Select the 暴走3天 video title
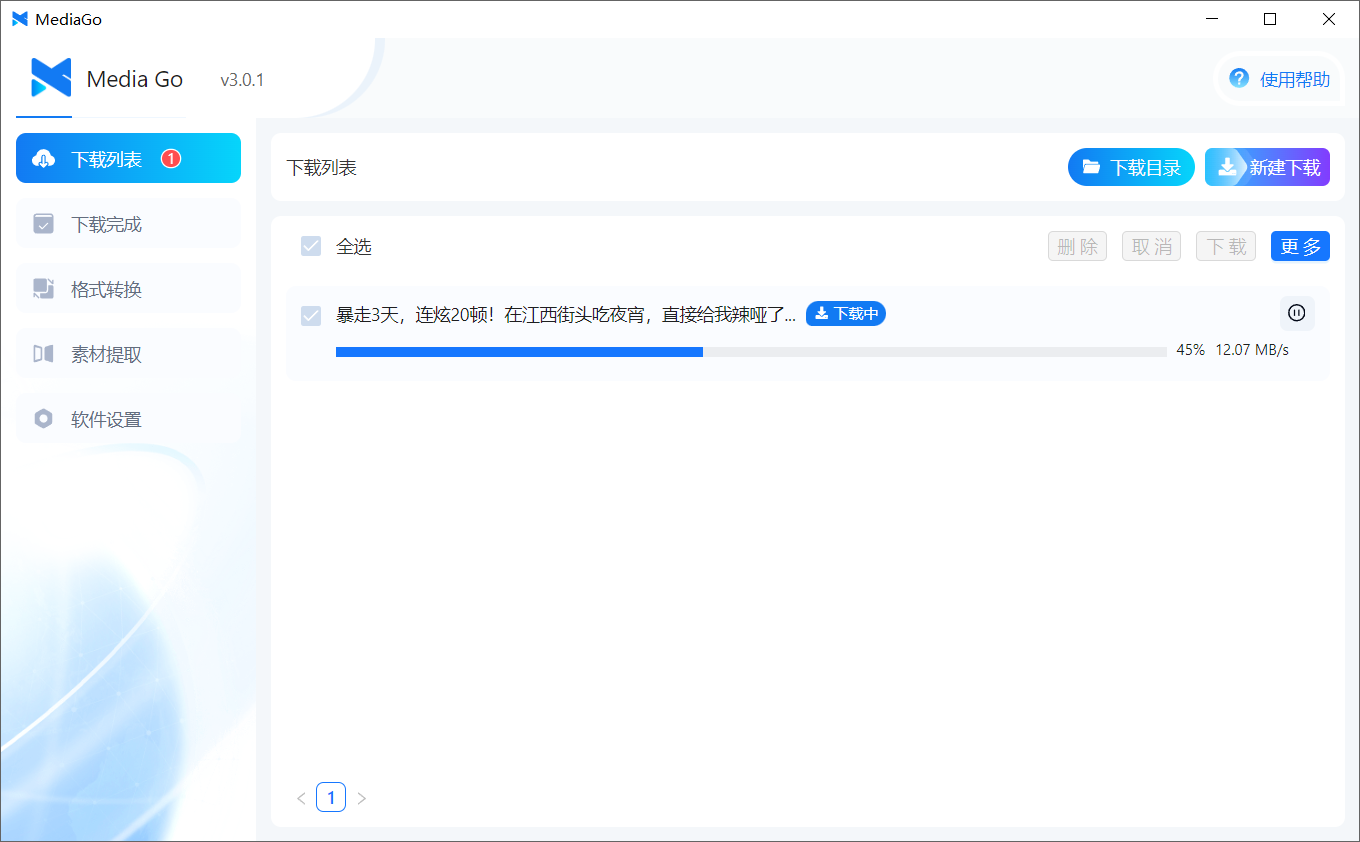1360x842 pixels. pyautogui.click(x=566, y=315)
